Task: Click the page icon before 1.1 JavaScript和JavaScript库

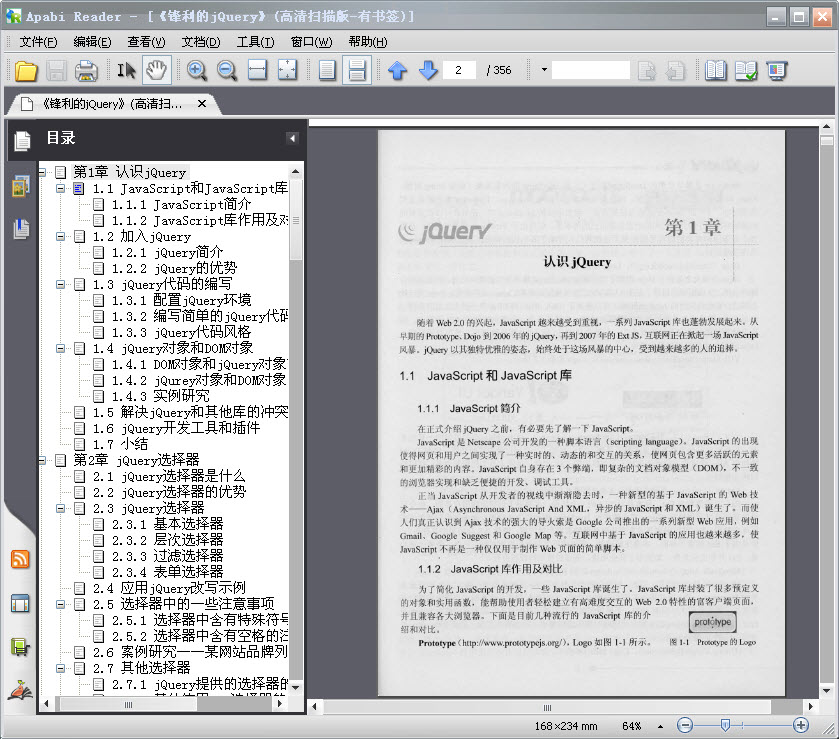Action: (79, 188)
